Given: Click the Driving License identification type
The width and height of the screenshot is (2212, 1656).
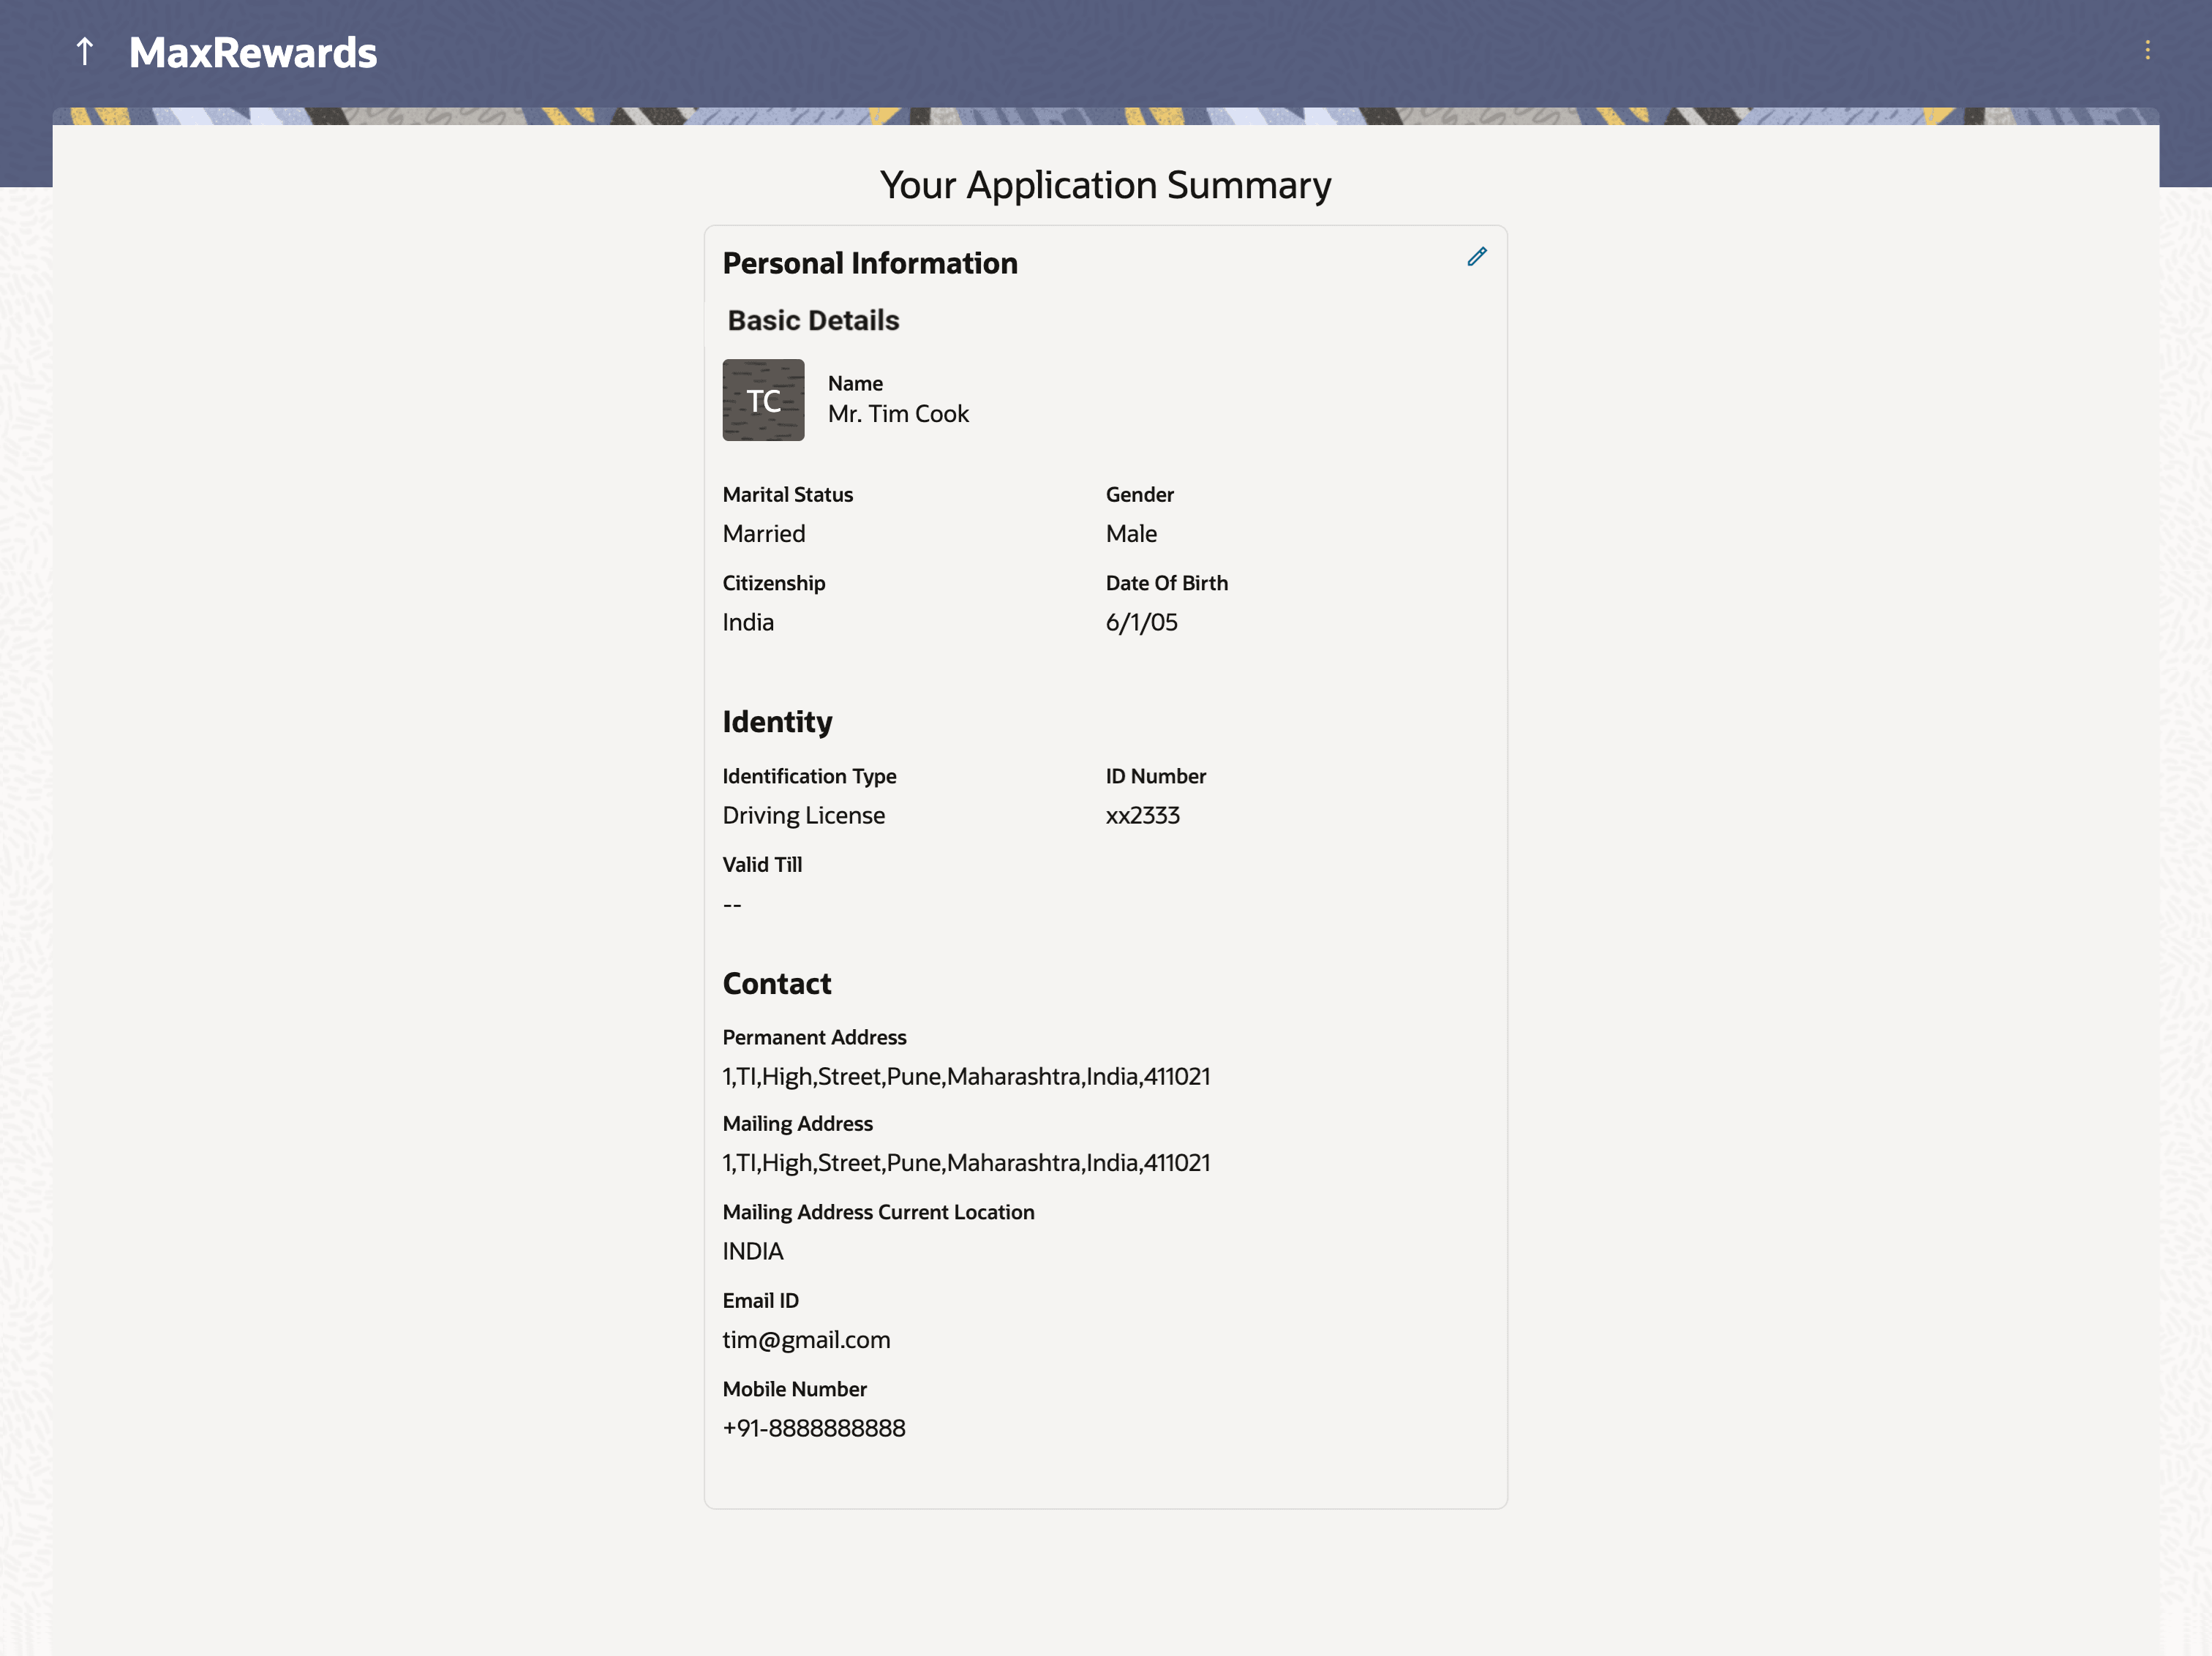Looking at the screenshot, I should [803, 816].
